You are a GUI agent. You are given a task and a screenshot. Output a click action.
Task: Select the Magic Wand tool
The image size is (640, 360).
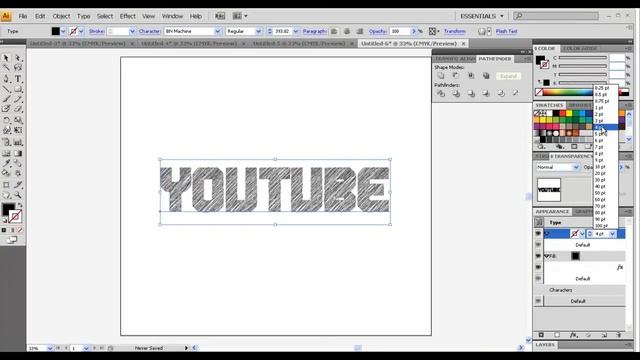[x=6, y=67]
